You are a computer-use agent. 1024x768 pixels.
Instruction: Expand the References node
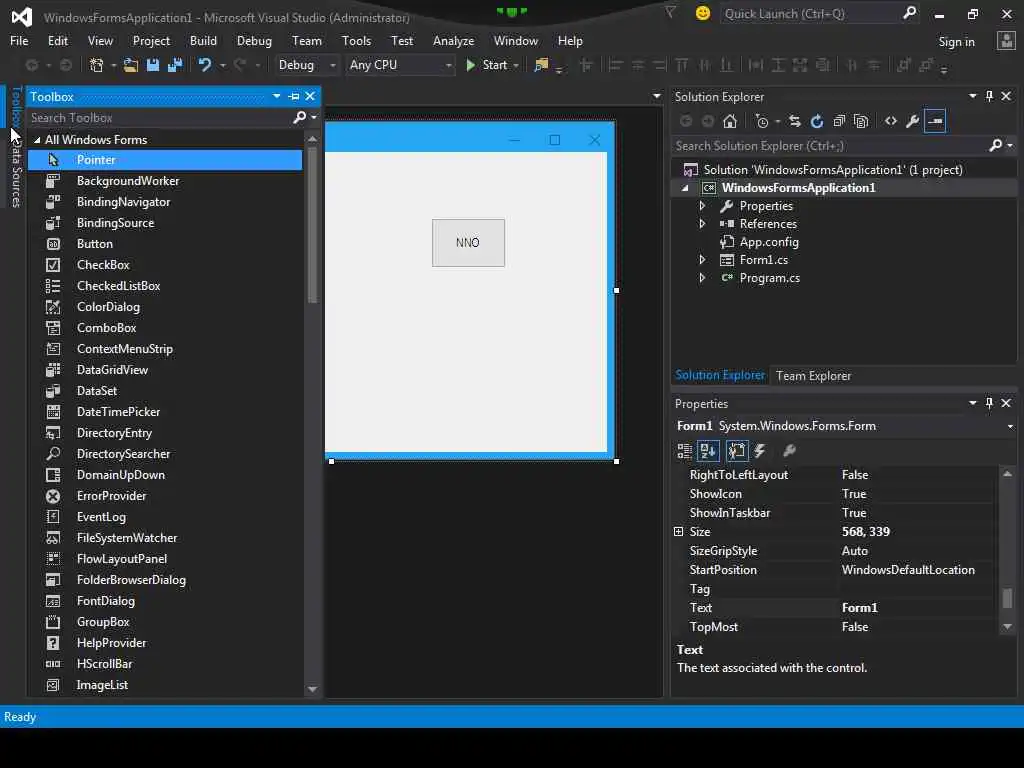[x=703, y=223]
